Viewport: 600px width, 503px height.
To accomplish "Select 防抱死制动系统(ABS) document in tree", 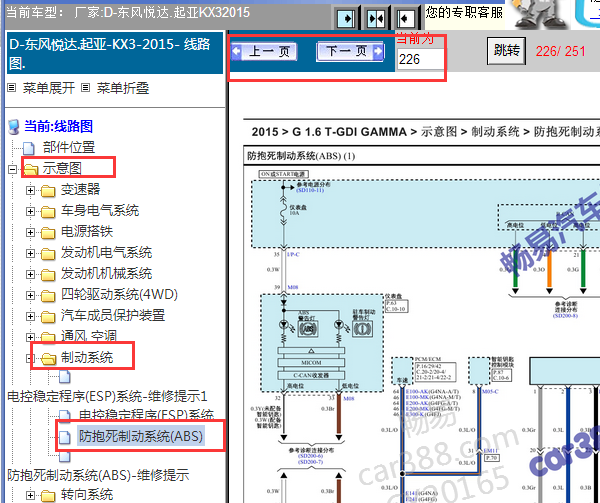I will [141, 436].
